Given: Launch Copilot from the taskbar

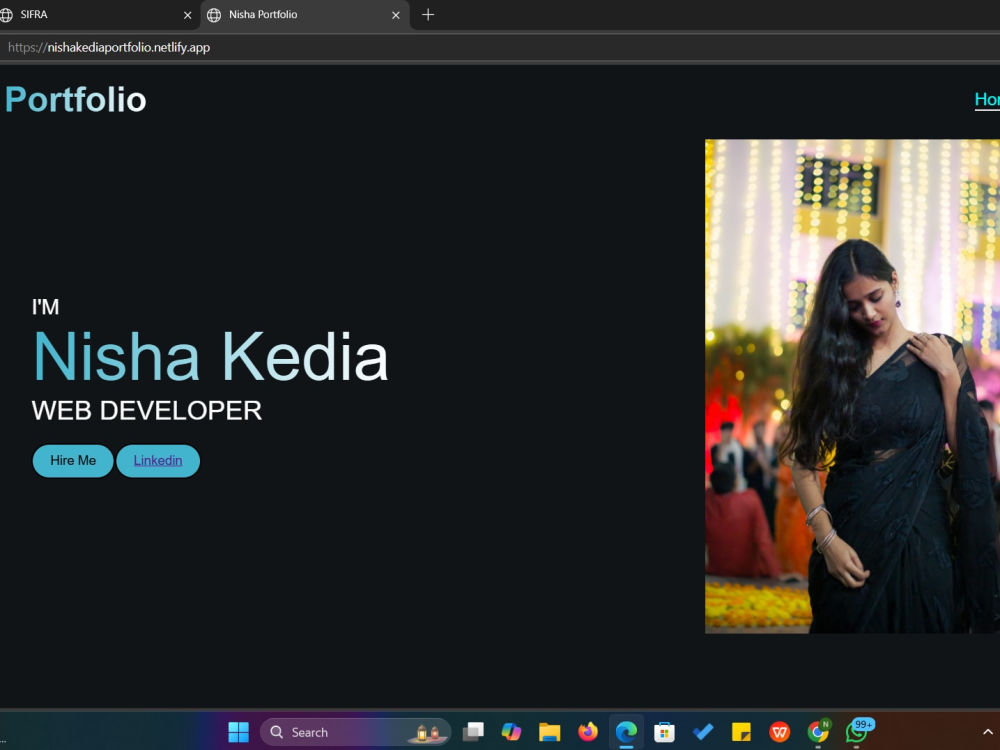Looking at the screenshot, I should (x=511, y=732).
